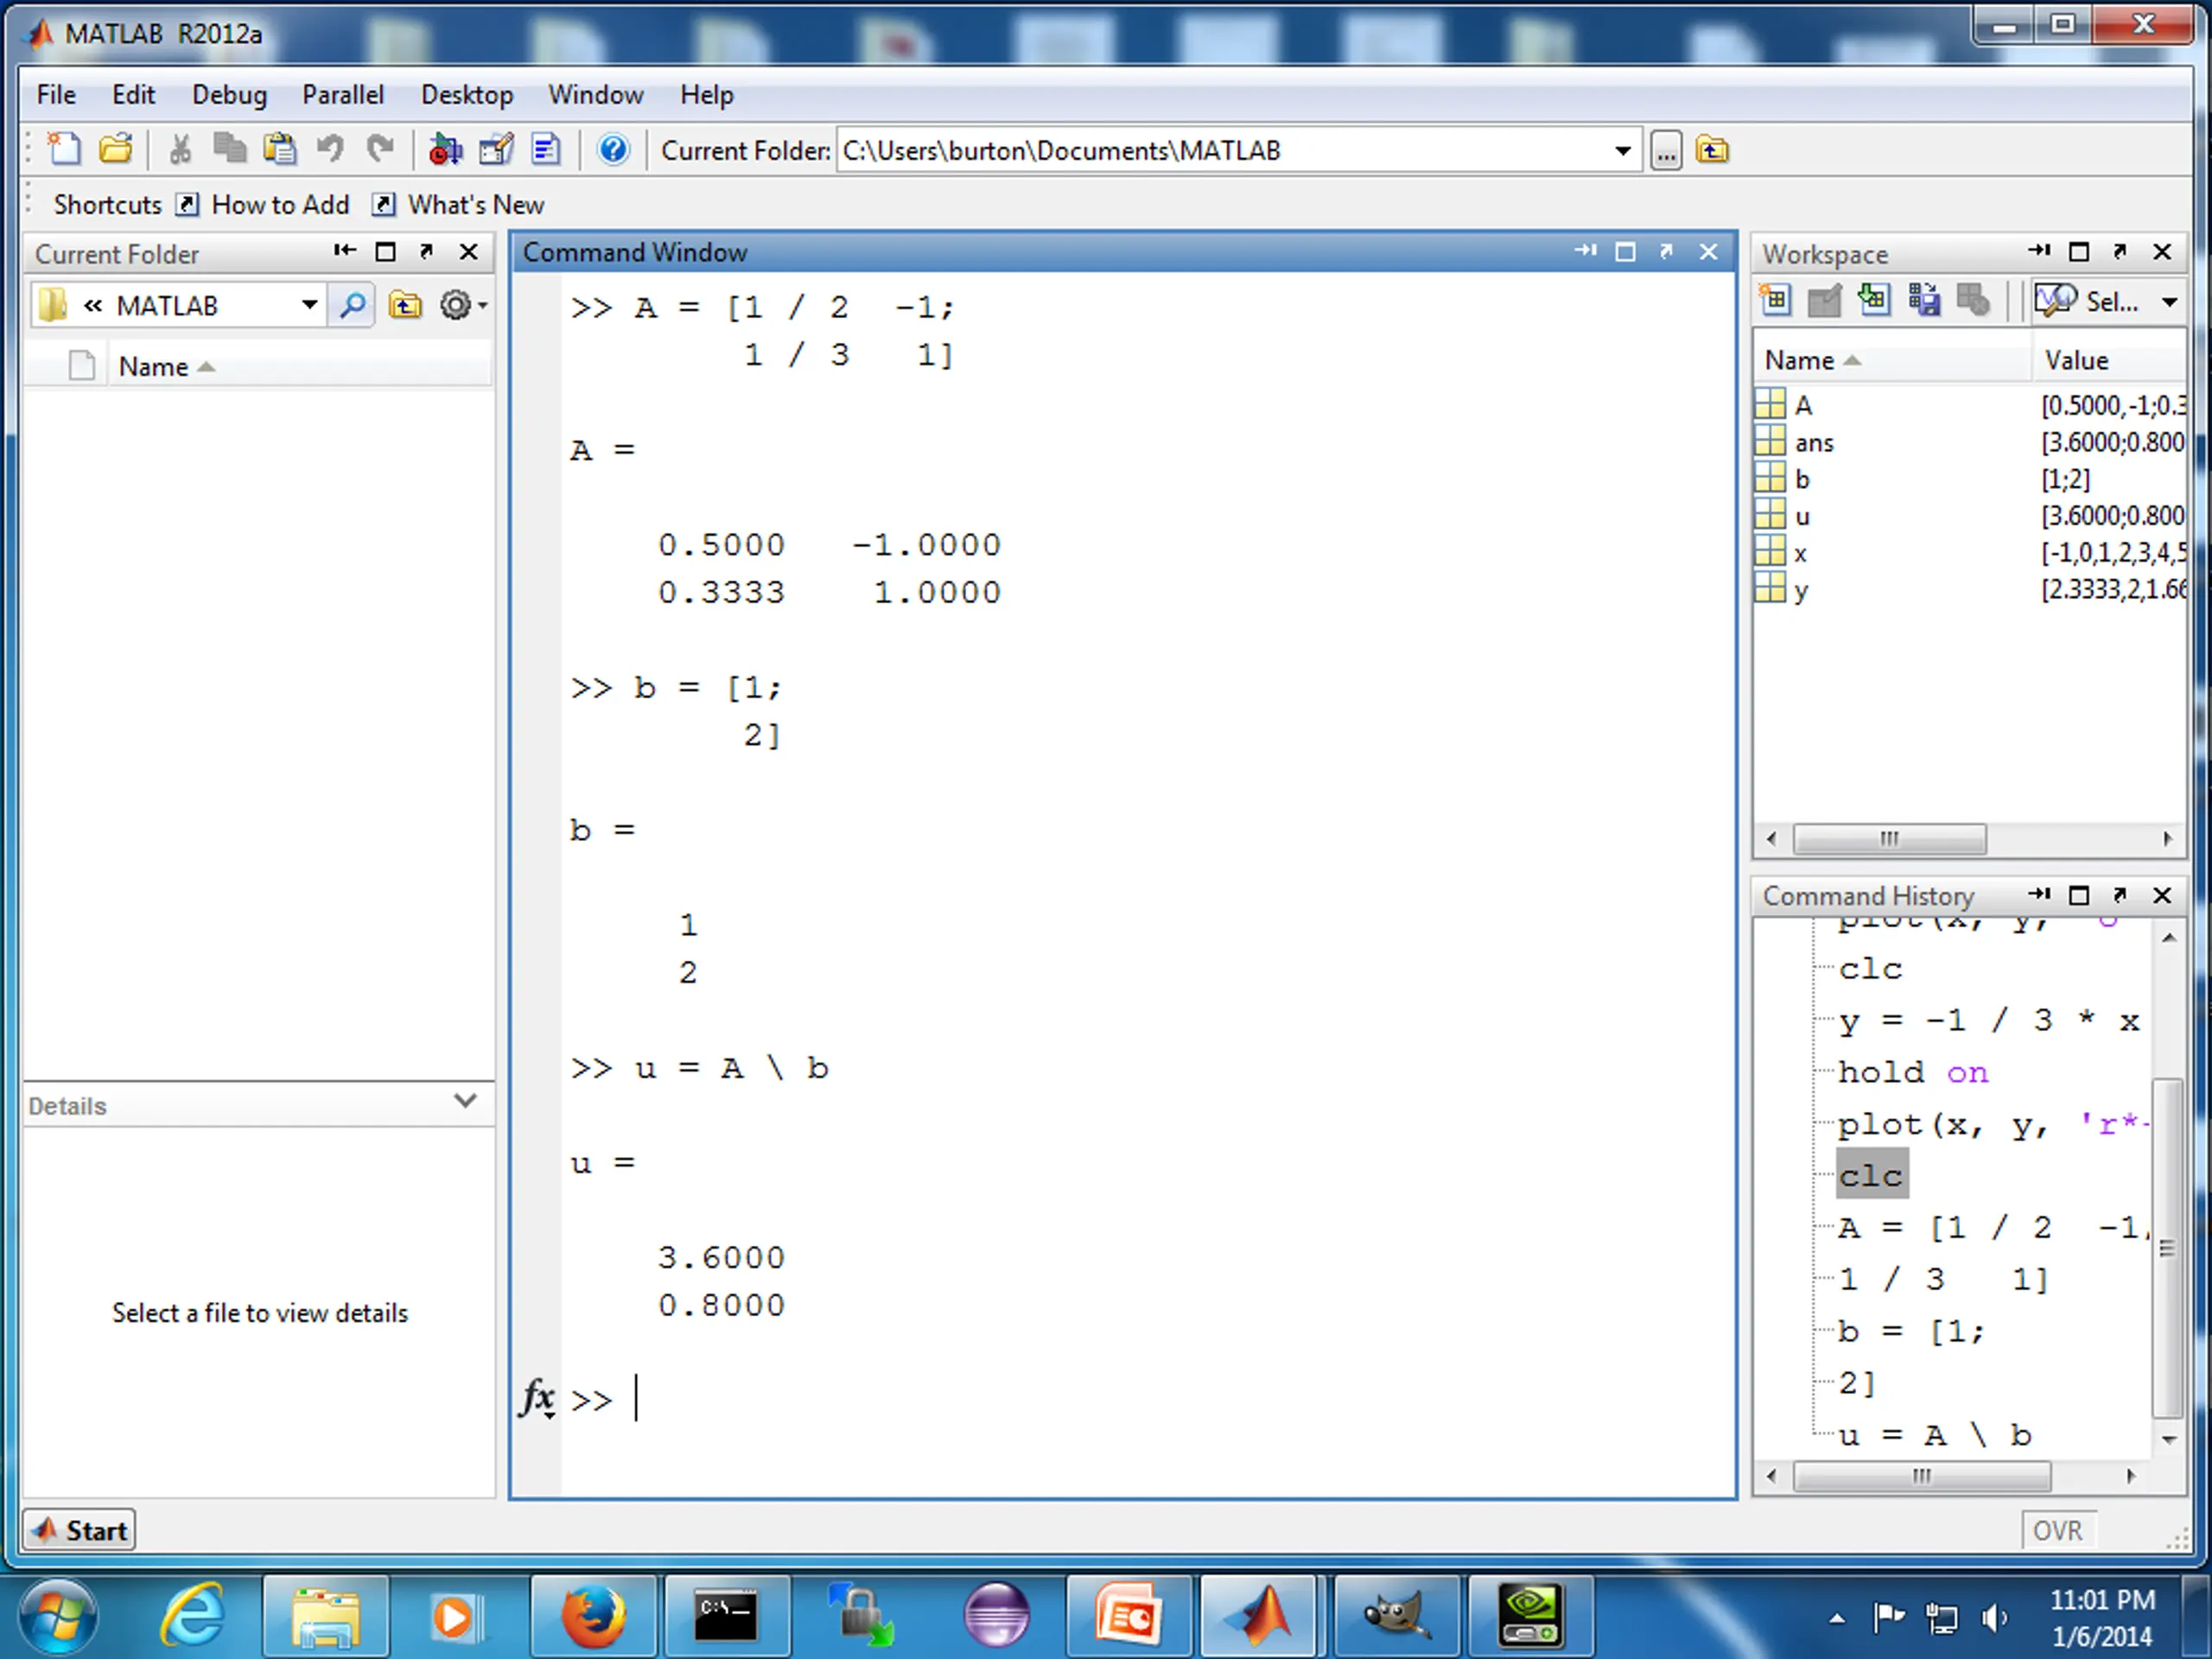Select 'u = A \ b' in Command History

point(1935,1435)
